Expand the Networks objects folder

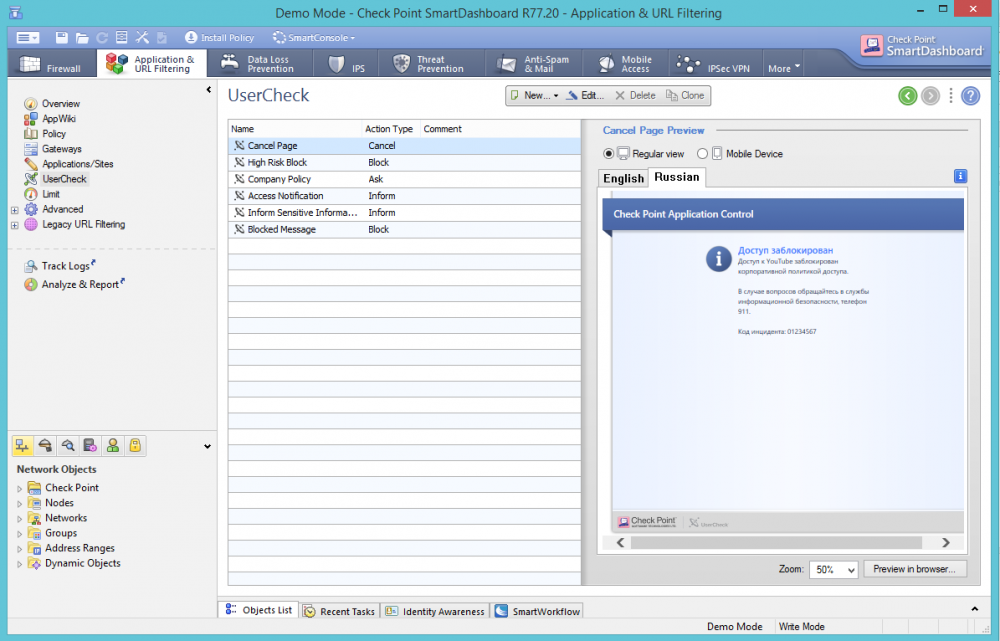[19, 519]
